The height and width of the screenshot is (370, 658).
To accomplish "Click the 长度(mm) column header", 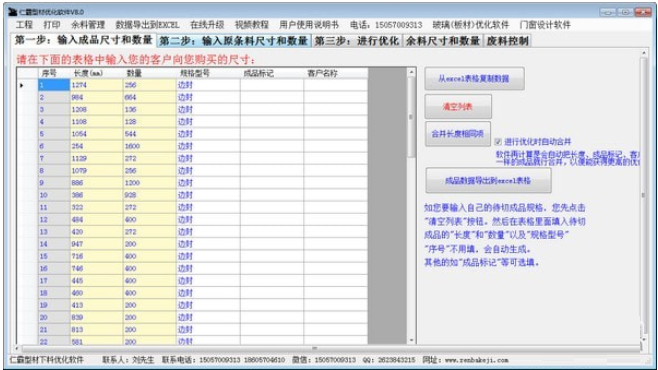I will coord(97,73).
